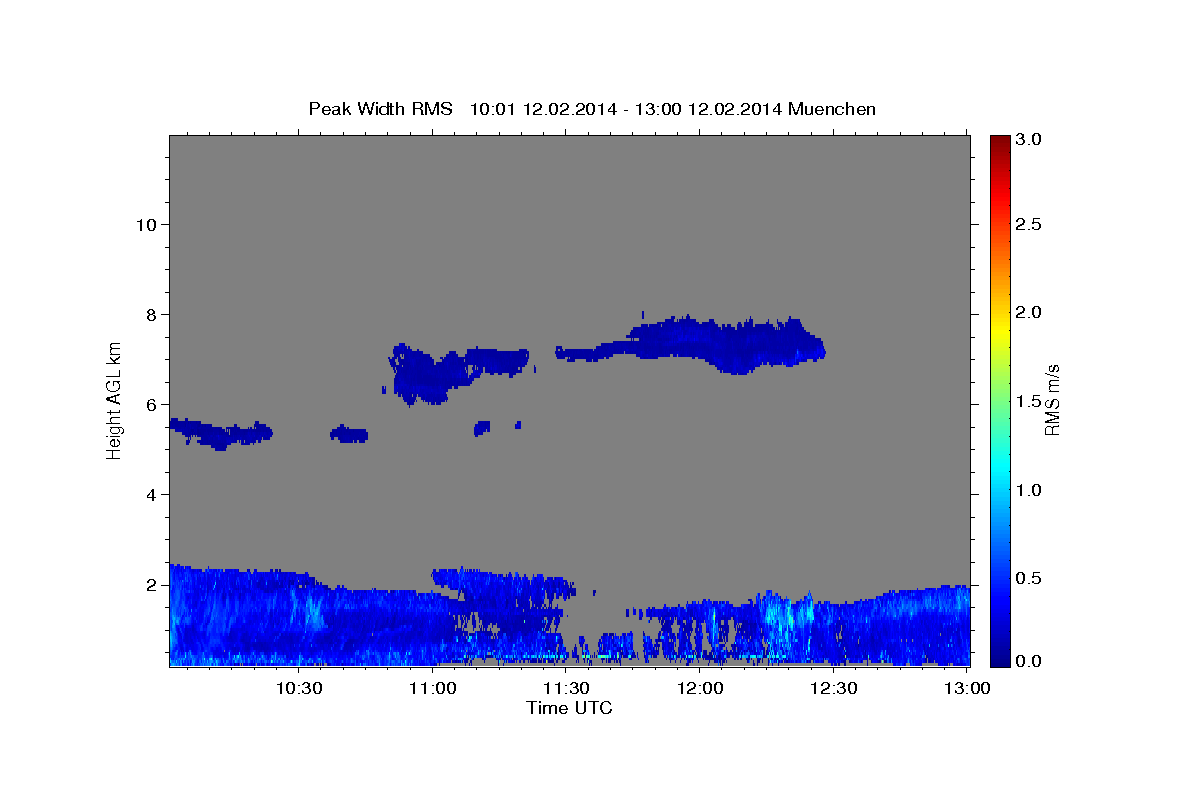Click the 10:30 time tick label
The image size is (1200, 800).
tap(298, 688)
